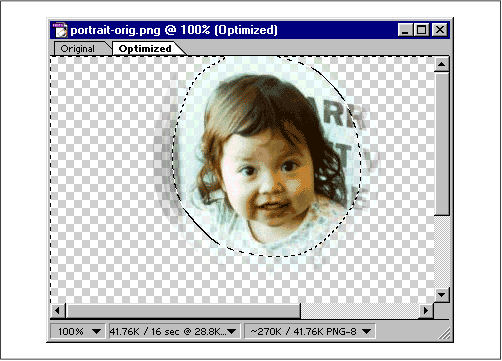Click the child's face in the canvas

click(x=268, y=173)
